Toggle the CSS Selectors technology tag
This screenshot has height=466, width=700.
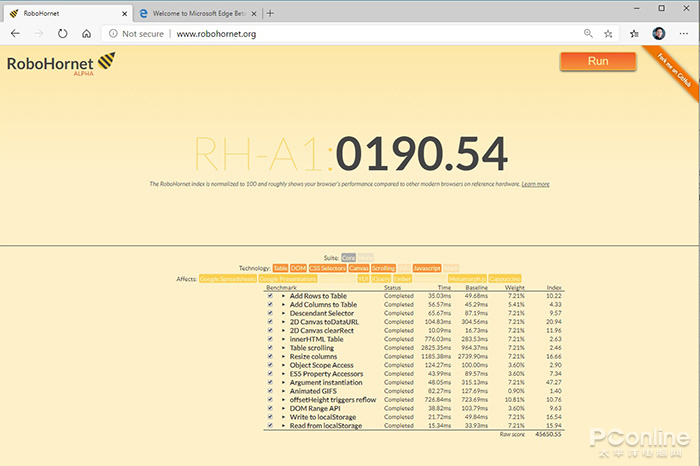328,268
